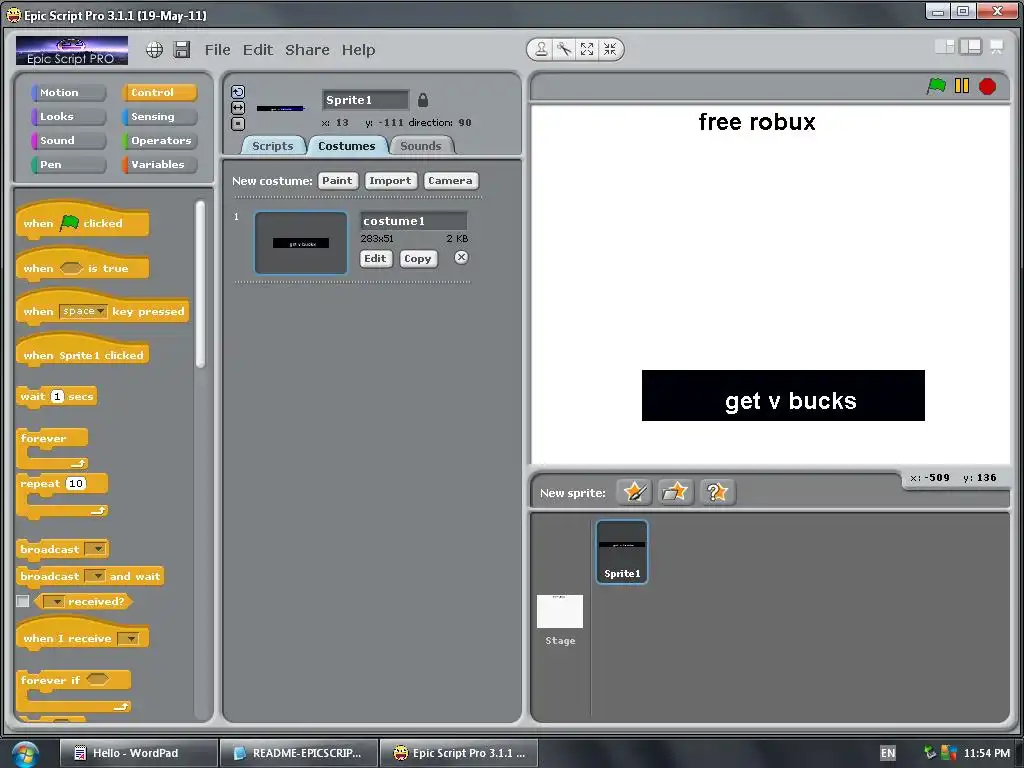Click the Camera costume button

coord(450,181)
